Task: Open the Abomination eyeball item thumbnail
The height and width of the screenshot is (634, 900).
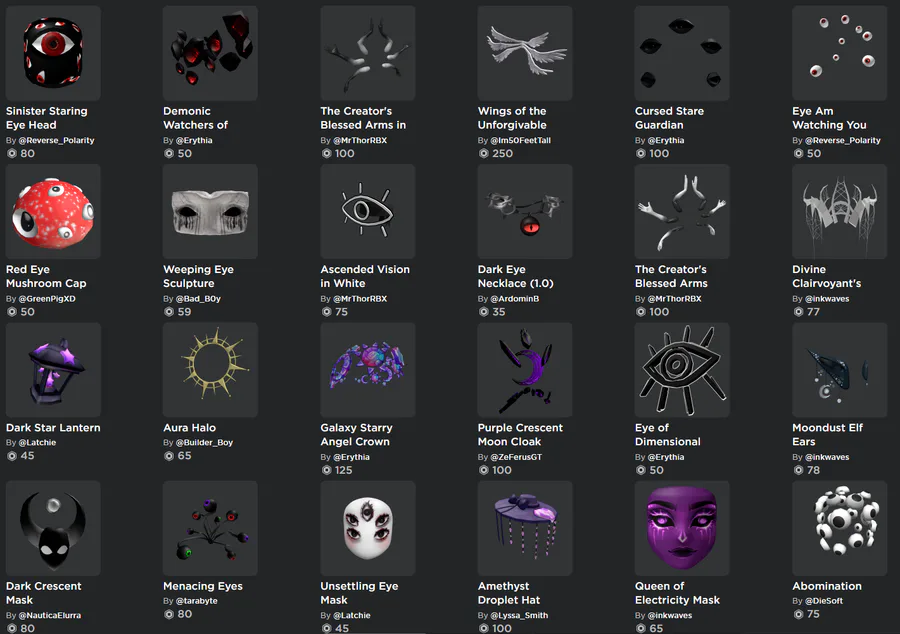Action: tap(839, 528)
